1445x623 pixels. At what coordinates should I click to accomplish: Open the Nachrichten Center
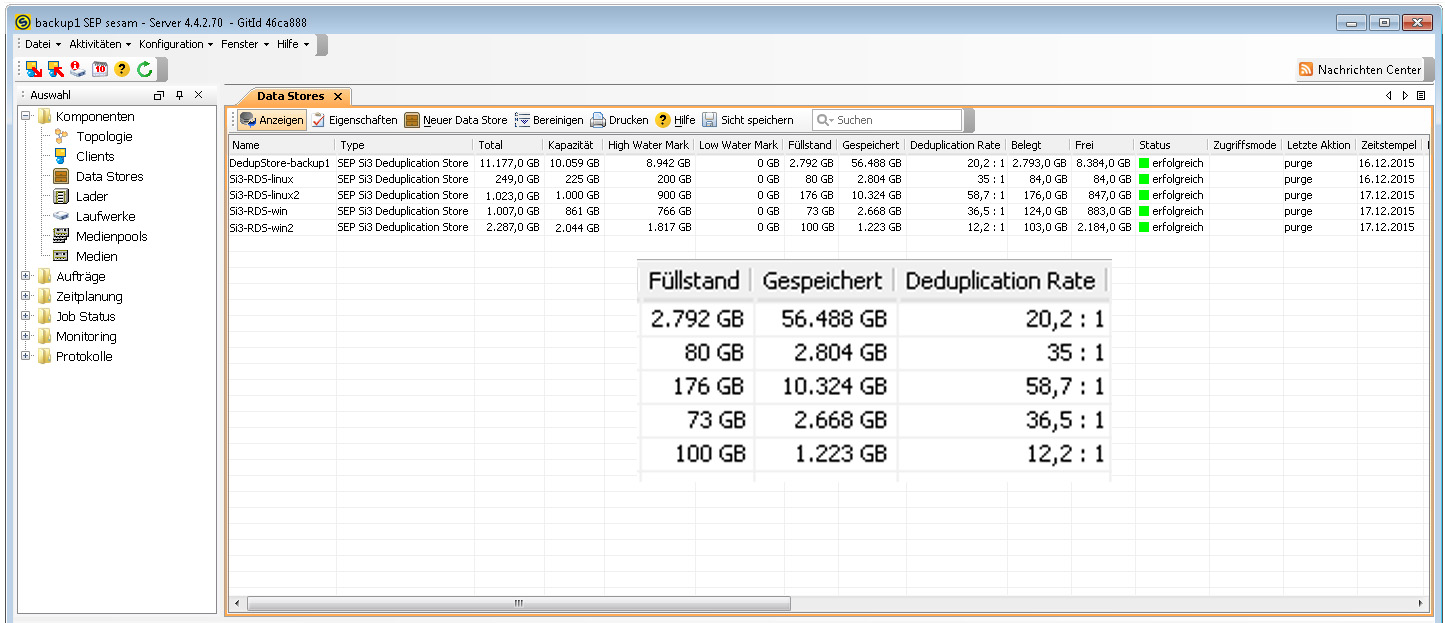tap(1362, 69)
